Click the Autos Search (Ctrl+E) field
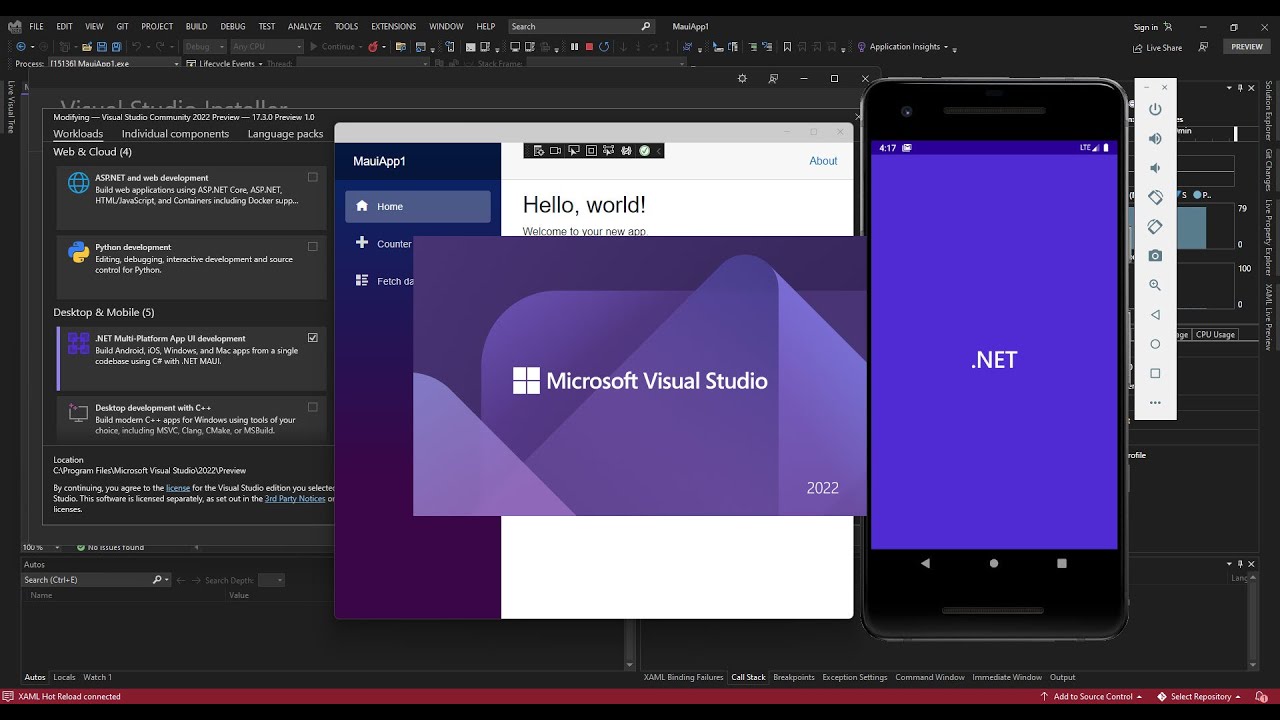 (x=97, y=580)
